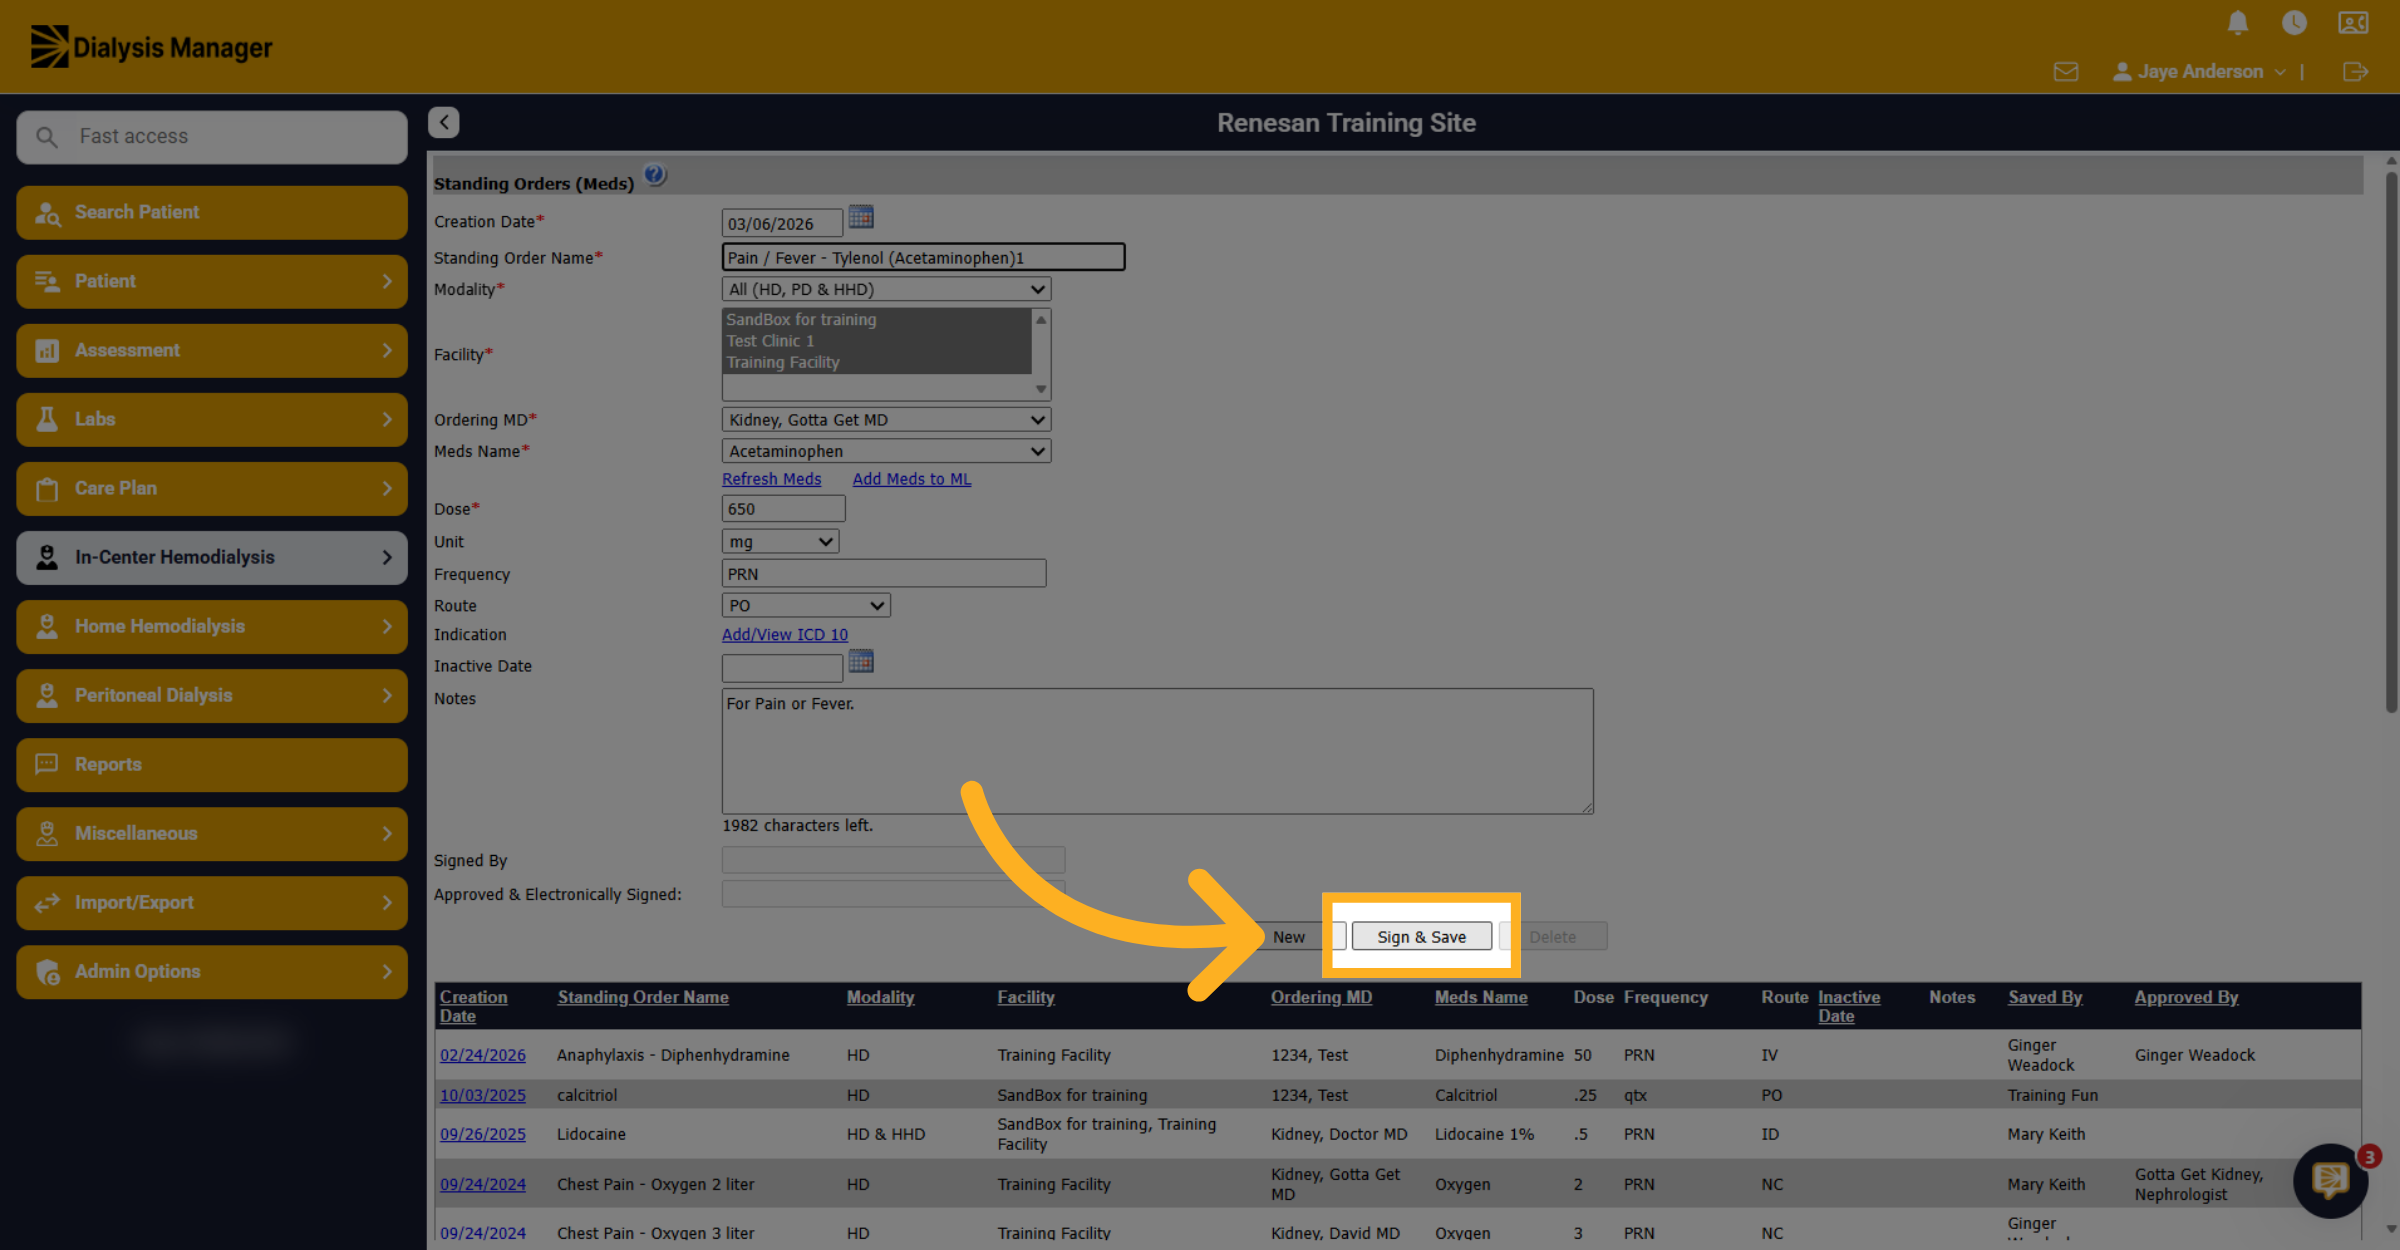Click the Dose input field
Image resolution: width=2400 pixels, height=1250 pixels.
[x=783, y=509]
